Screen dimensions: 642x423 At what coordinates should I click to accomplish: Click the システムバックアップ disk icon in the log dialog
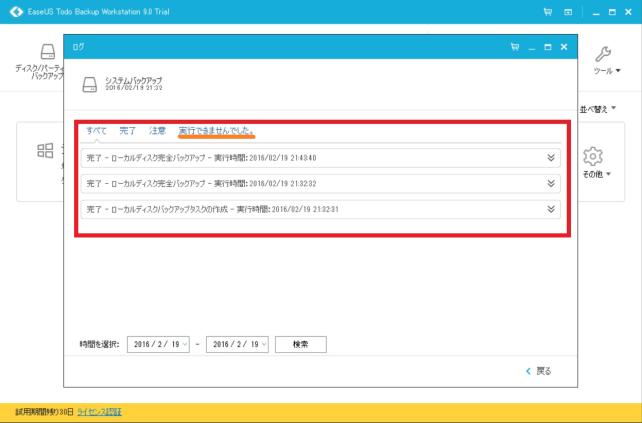(x=90, y=84)
